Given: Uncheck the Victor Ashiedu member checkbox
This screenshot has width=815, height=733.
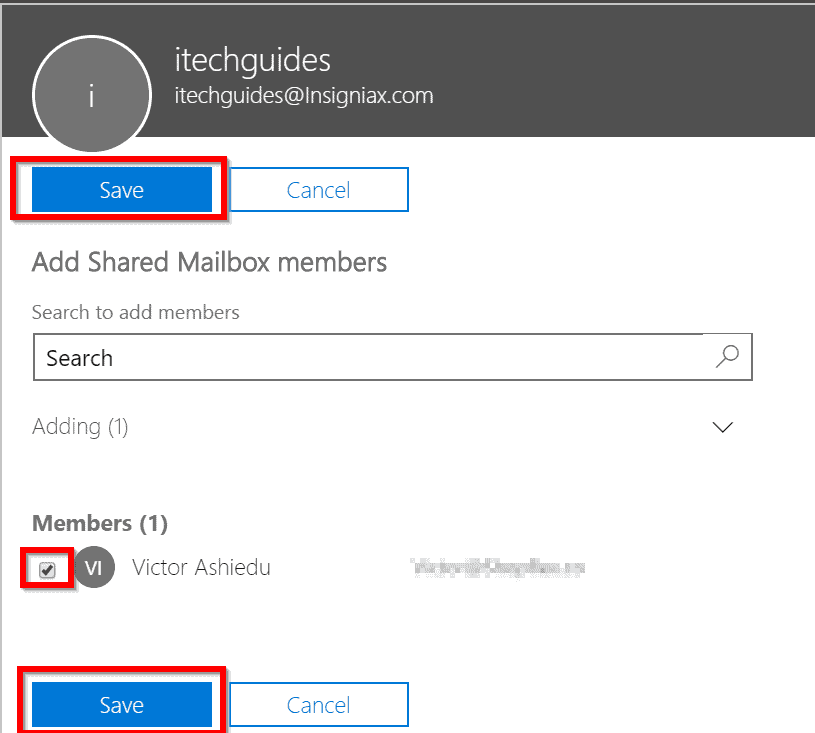Looking at the screenshot, I should [47, 570].
